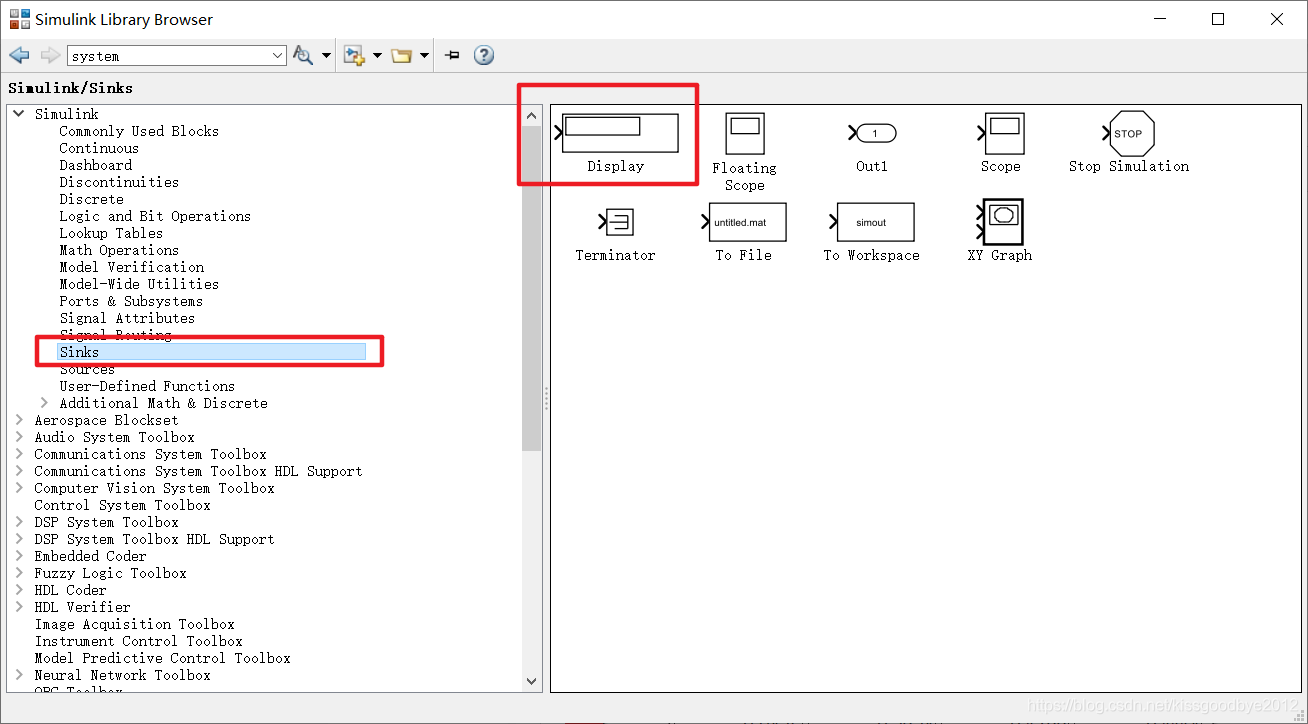Click the Simulink Library Browser title icon
The height and width of the screenshot is (724, 1308).
[19, 19]
